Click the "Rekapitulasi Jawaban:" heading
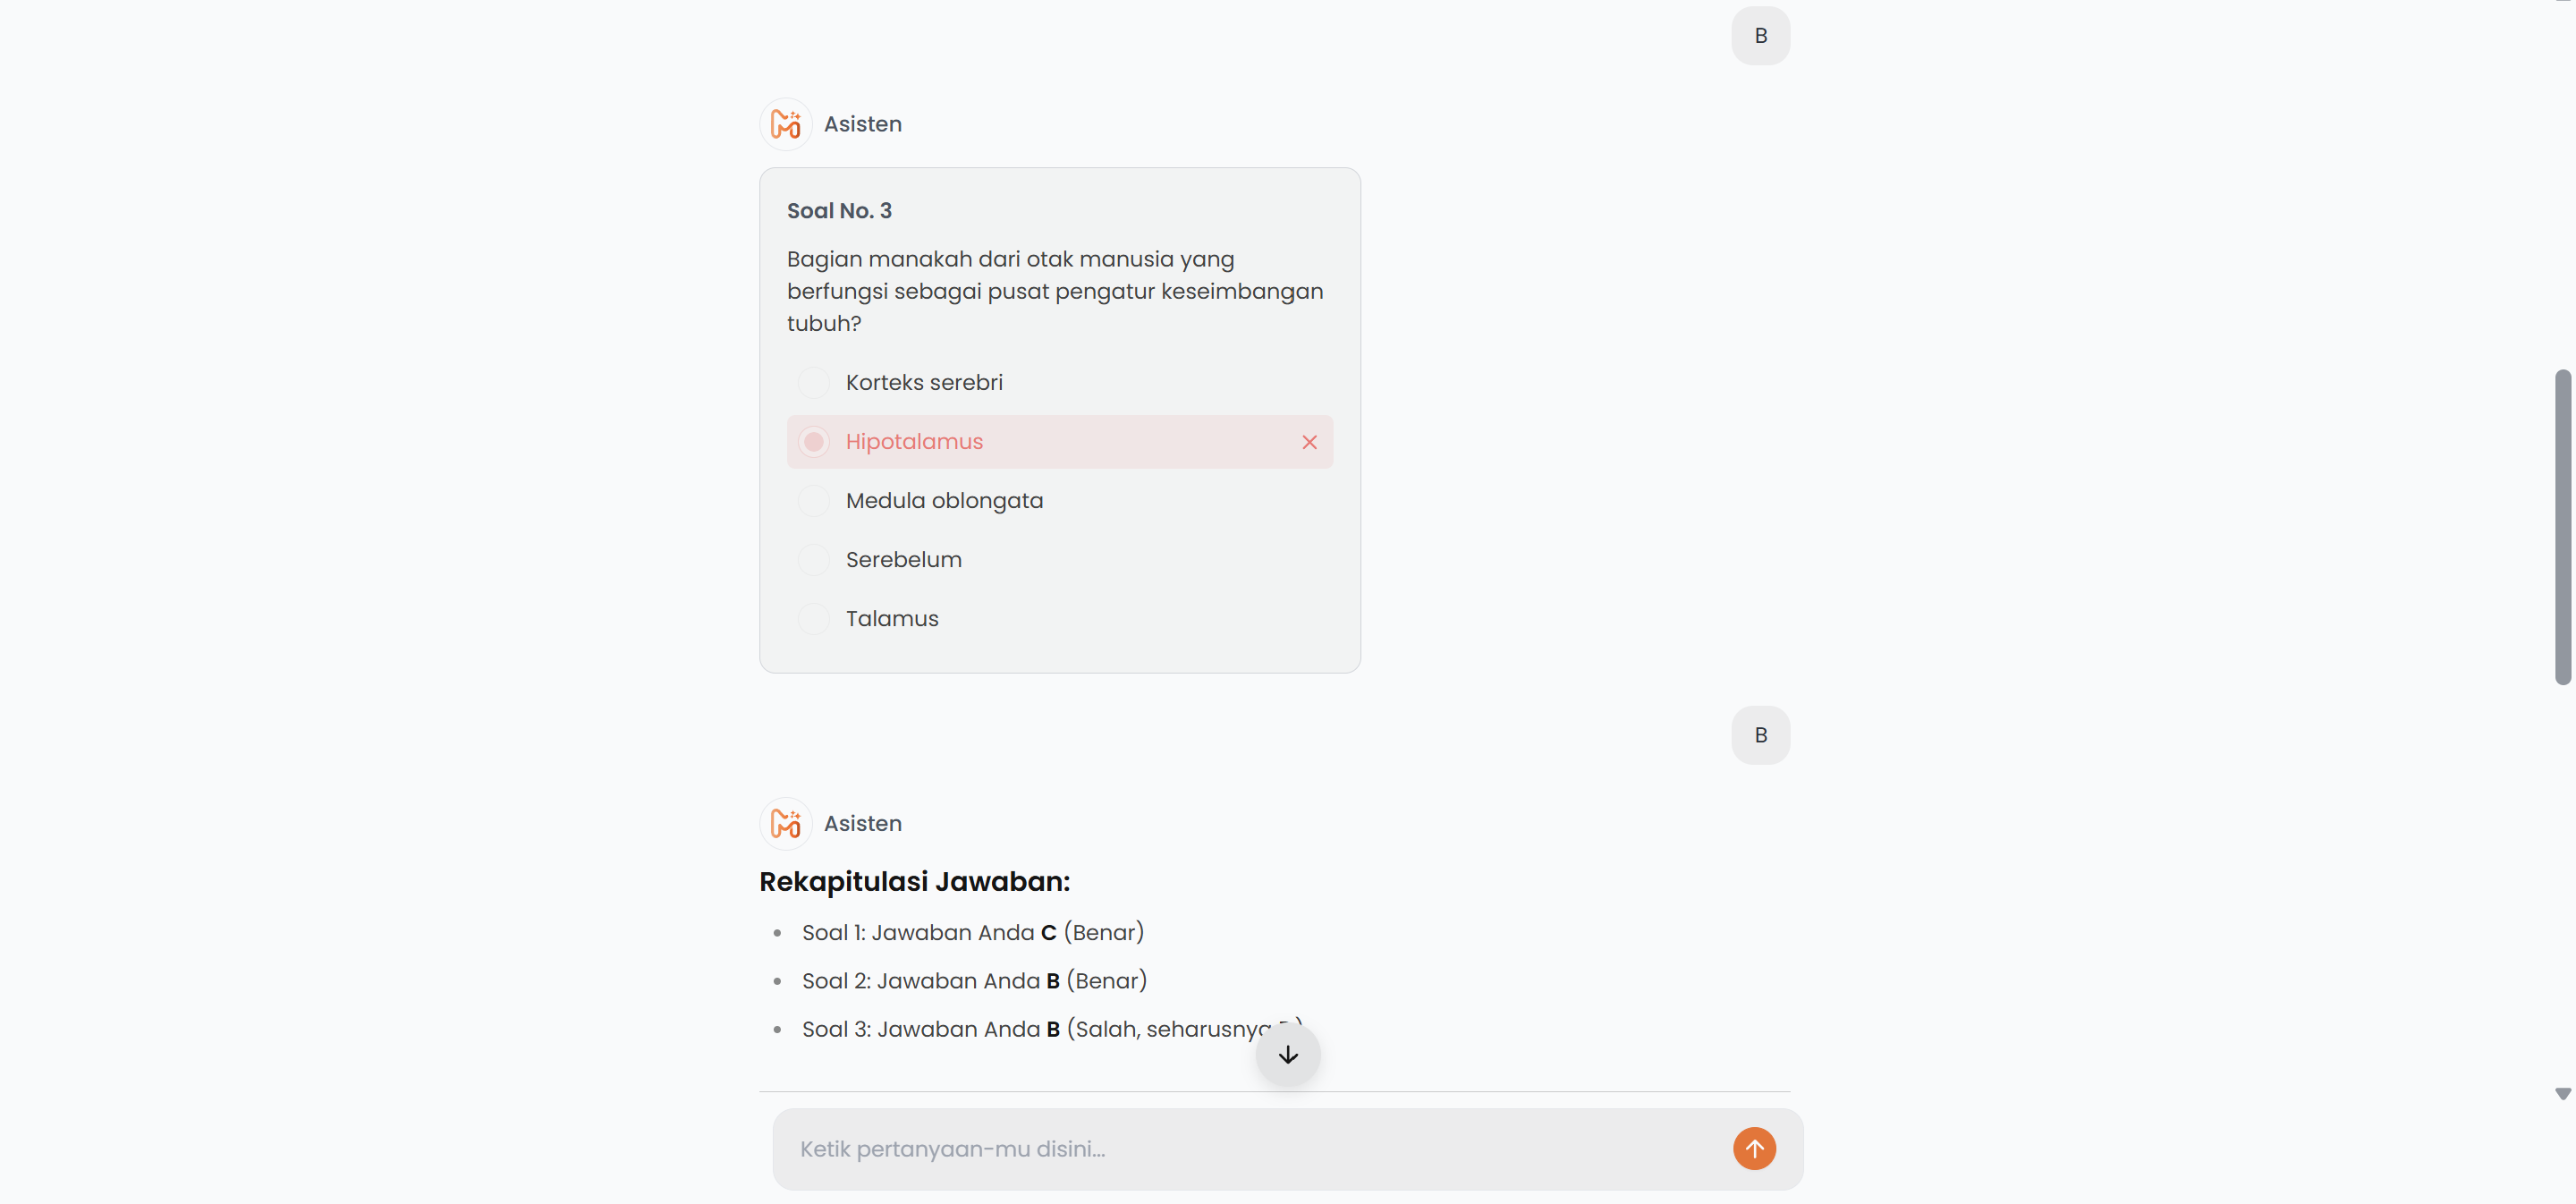 [x=914, y=881]
